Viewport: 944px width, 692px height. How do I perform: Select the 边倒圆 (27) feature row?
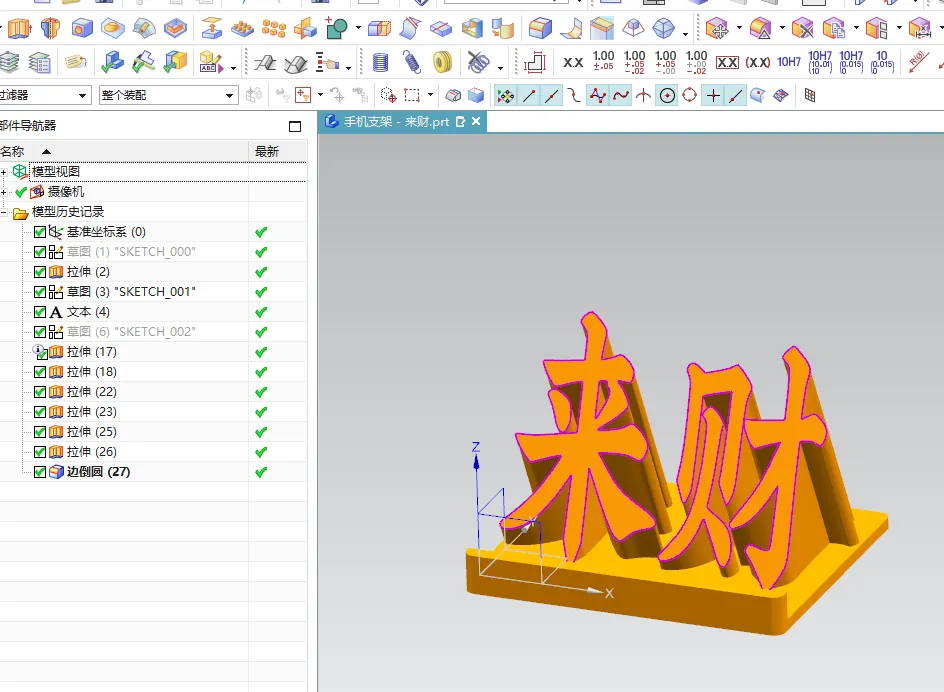click(153, 472)
